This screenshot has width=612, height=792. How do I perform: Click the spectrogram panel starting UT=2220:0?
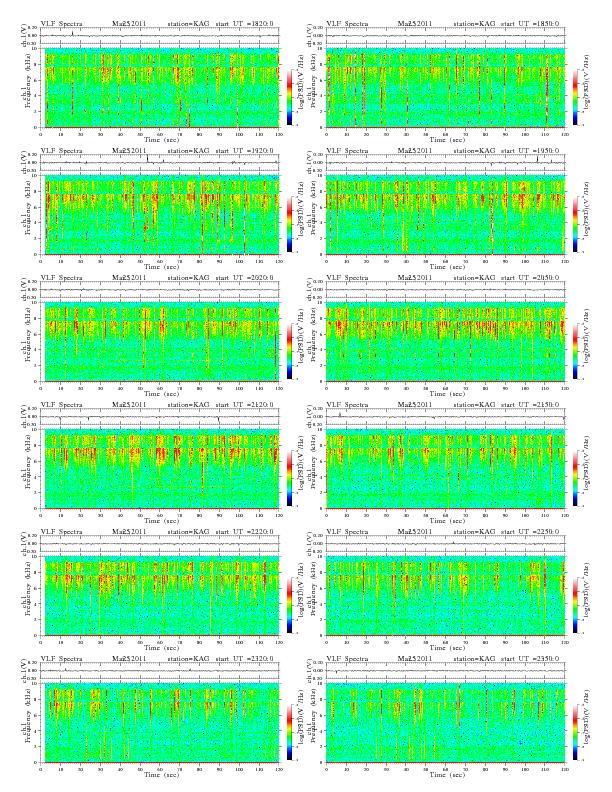point(160,596)
